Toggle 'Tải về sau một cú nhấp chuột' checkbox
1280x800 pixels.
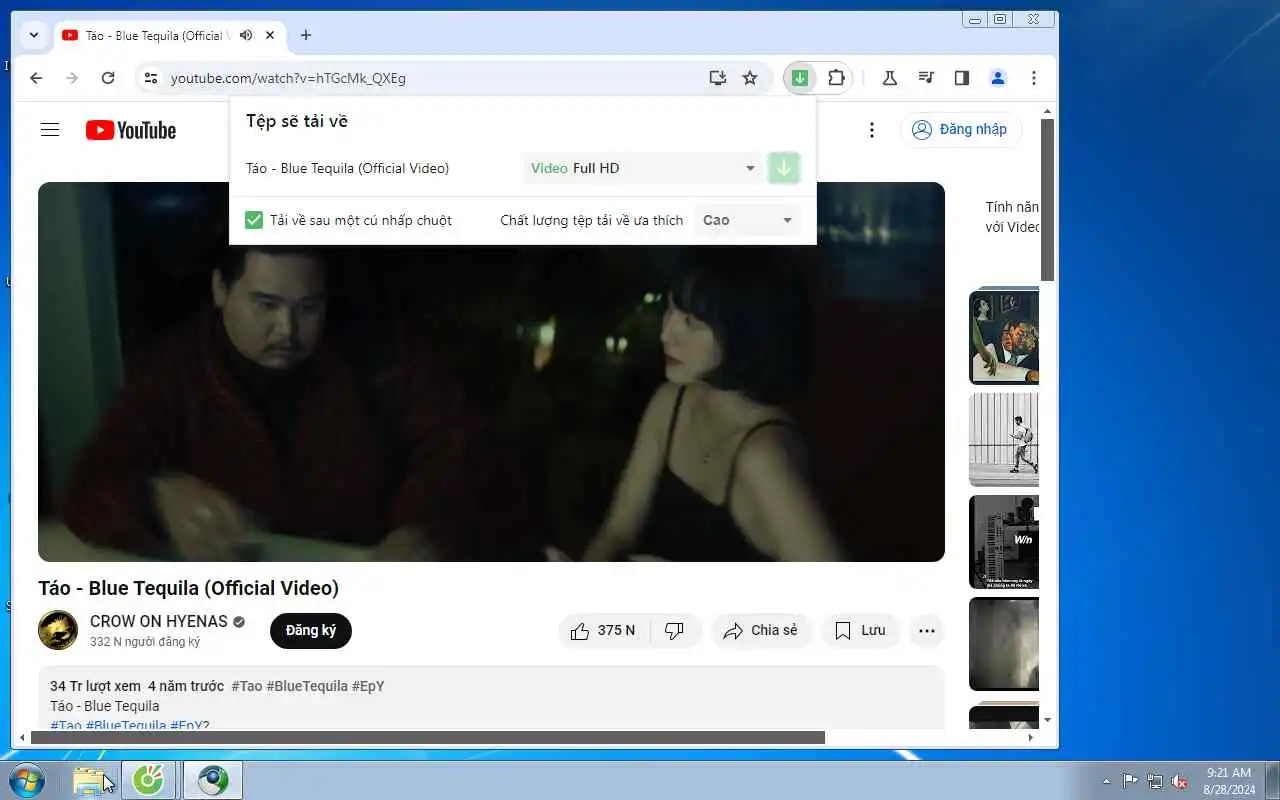coord(254,220)
